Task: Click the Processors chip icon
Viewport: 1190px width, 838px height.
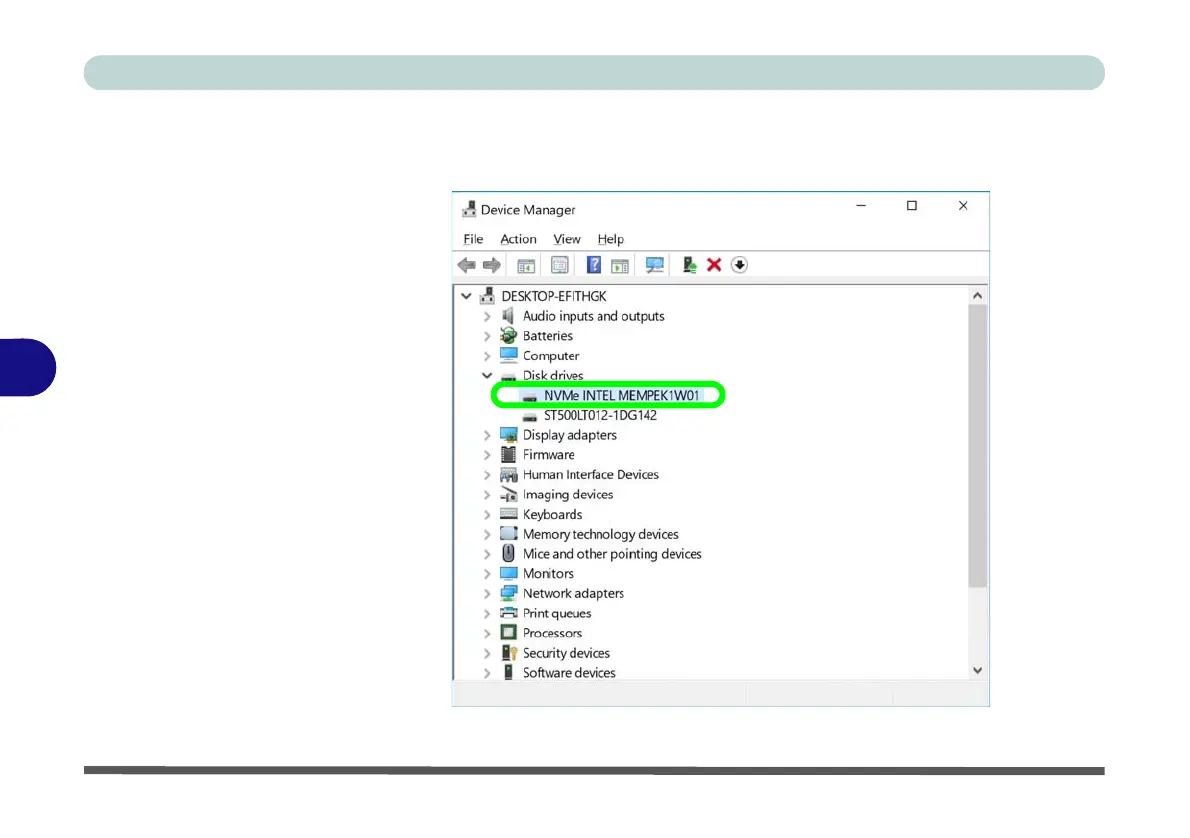Action: click(508, 632)
